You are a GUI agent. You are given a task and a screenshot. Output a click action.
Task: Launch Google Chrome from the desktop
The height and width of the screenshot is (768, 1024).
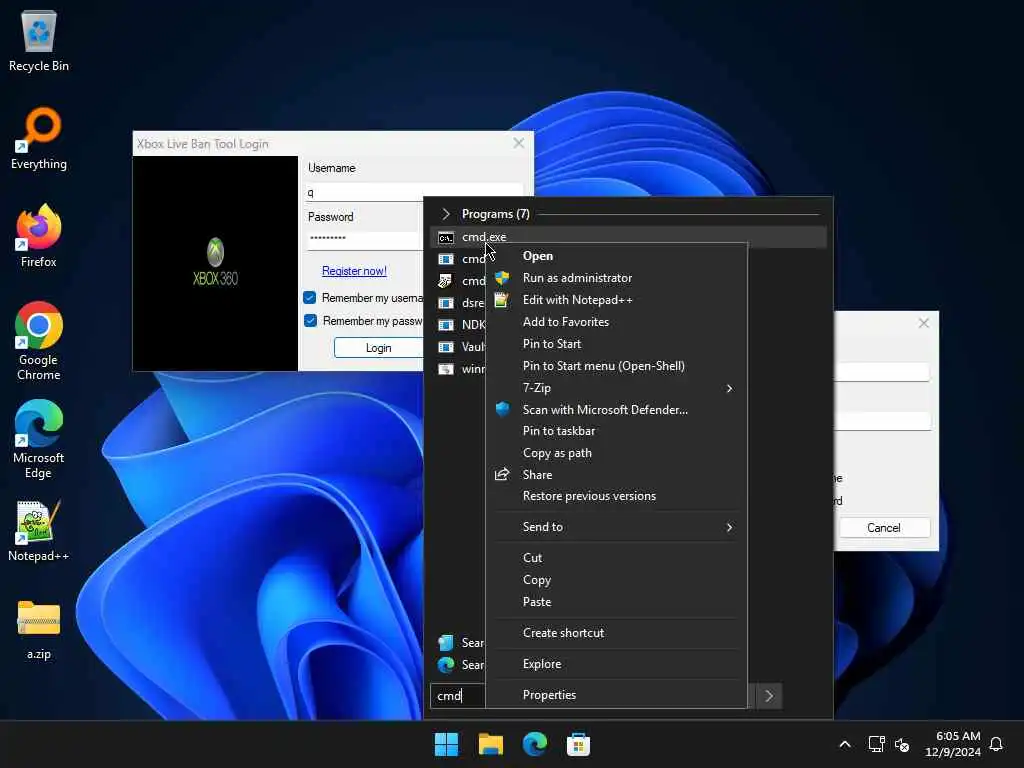[x=39, y=341]
